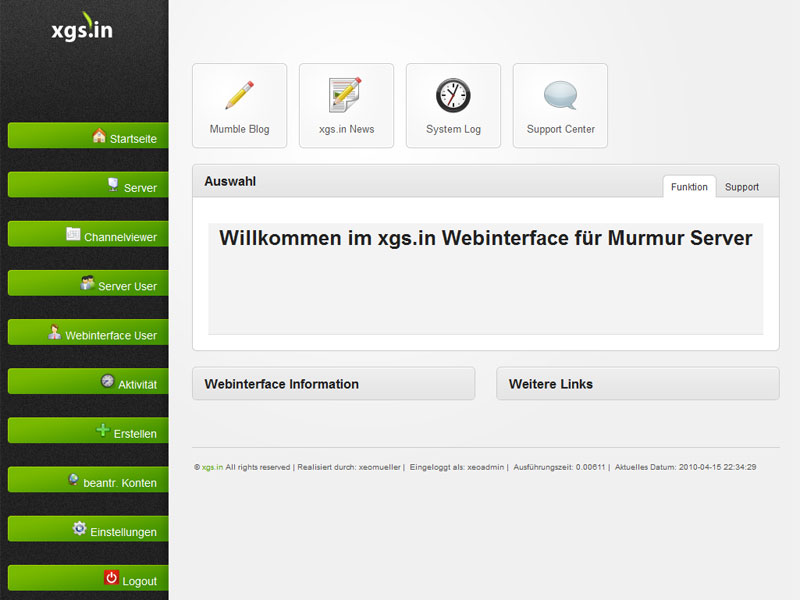Click the Webinterface User person icon
The width and height of the screenshot is (800, 600).
point(56,333)
